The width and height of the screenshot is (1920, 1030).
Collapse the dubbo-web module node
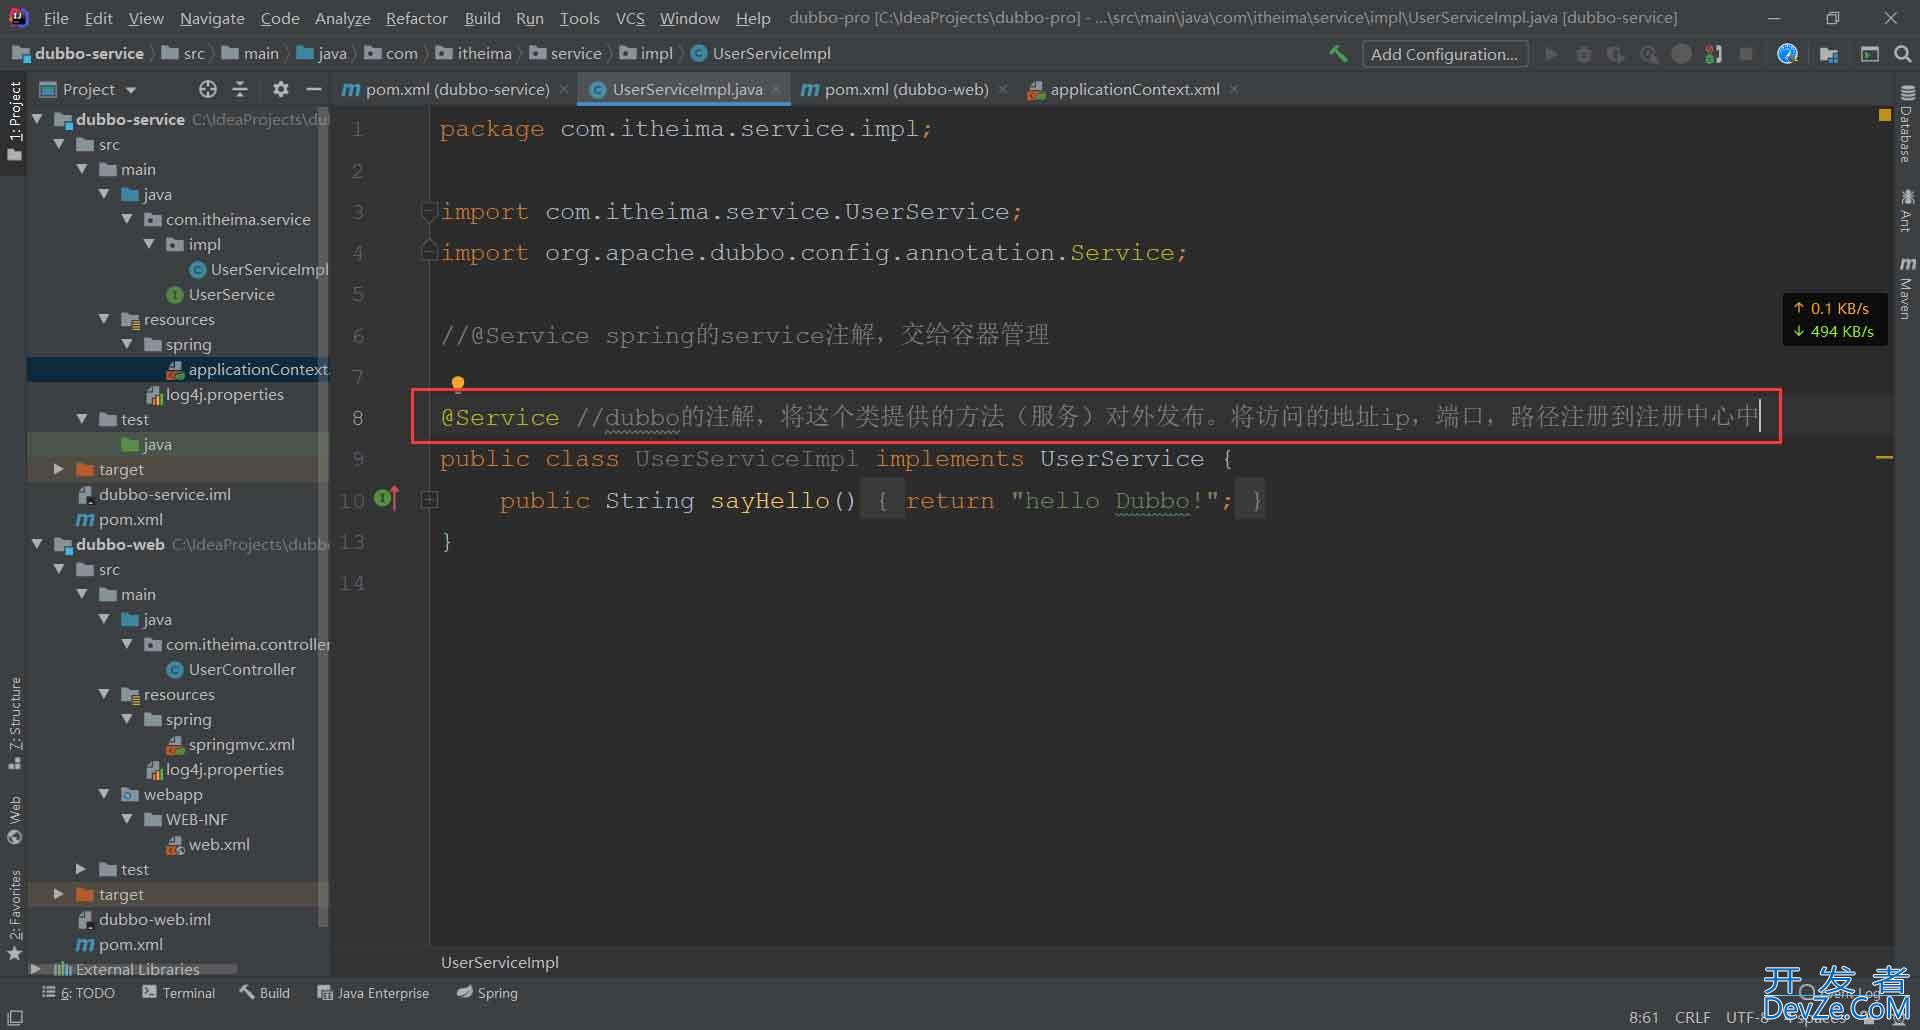click(x=37, y=544)
